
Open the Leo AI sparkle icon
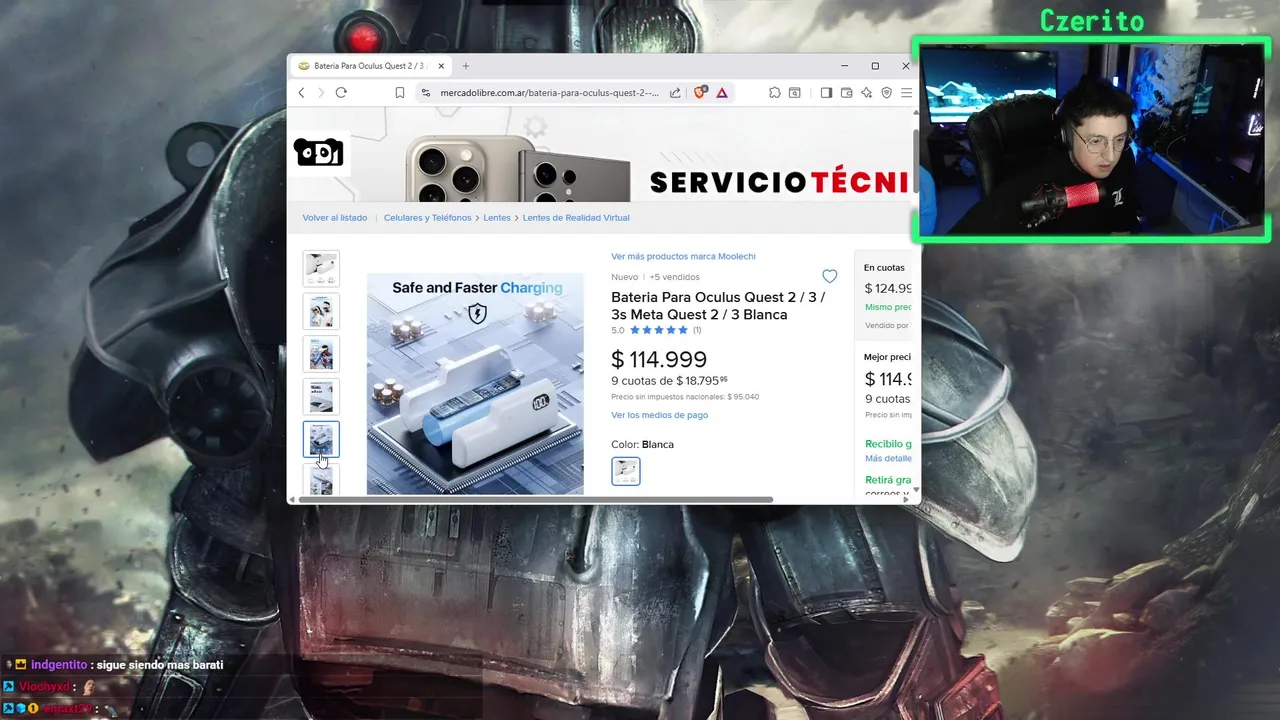866,92
